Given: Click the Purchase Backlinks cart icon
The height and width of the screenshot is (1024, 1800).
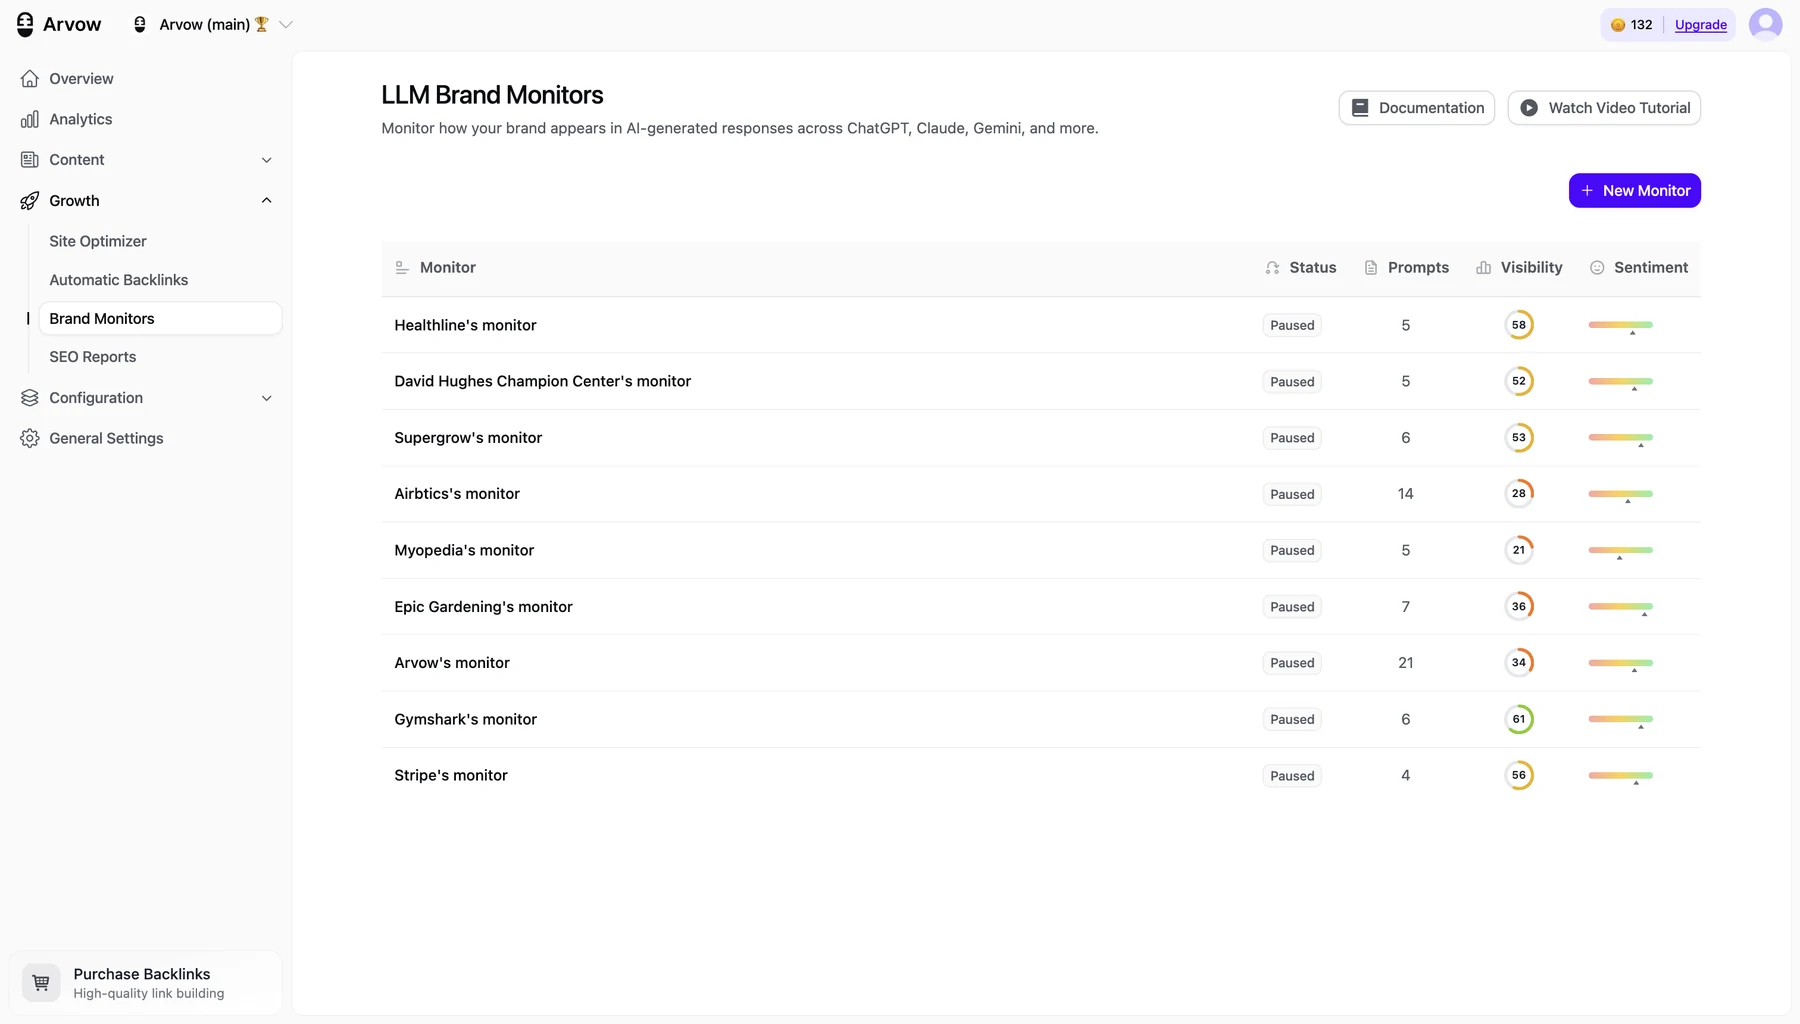Looking at the screenshot, I should tap(41, 983).
